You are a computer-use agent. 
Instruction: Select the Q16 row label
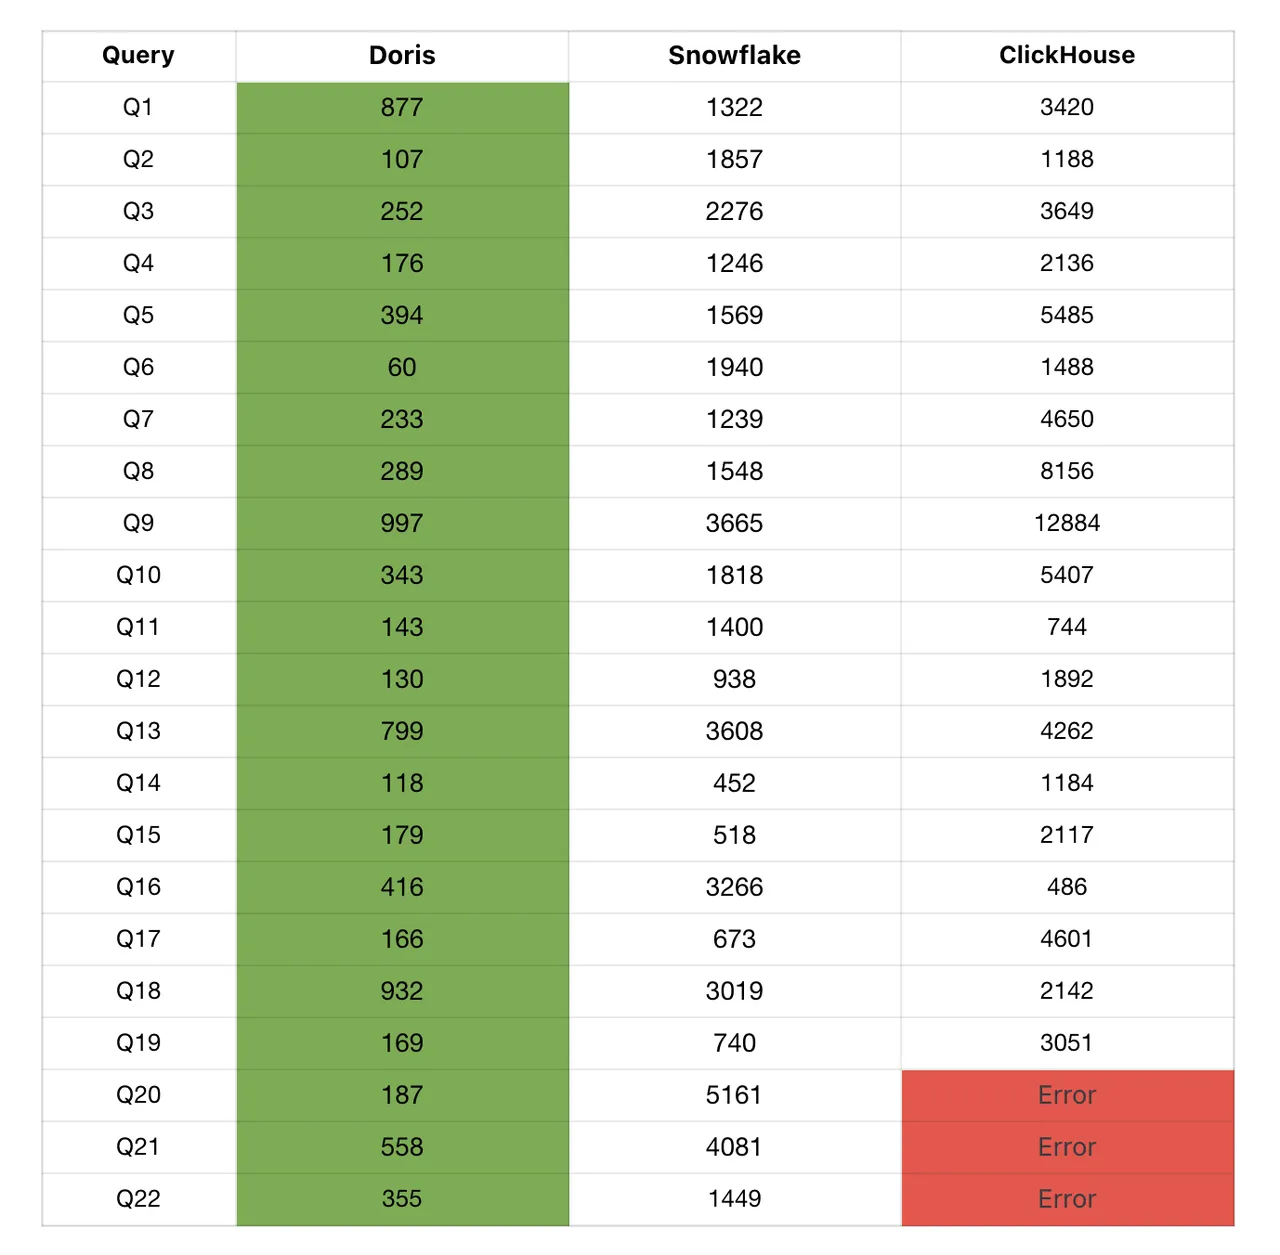pos(138,888)
